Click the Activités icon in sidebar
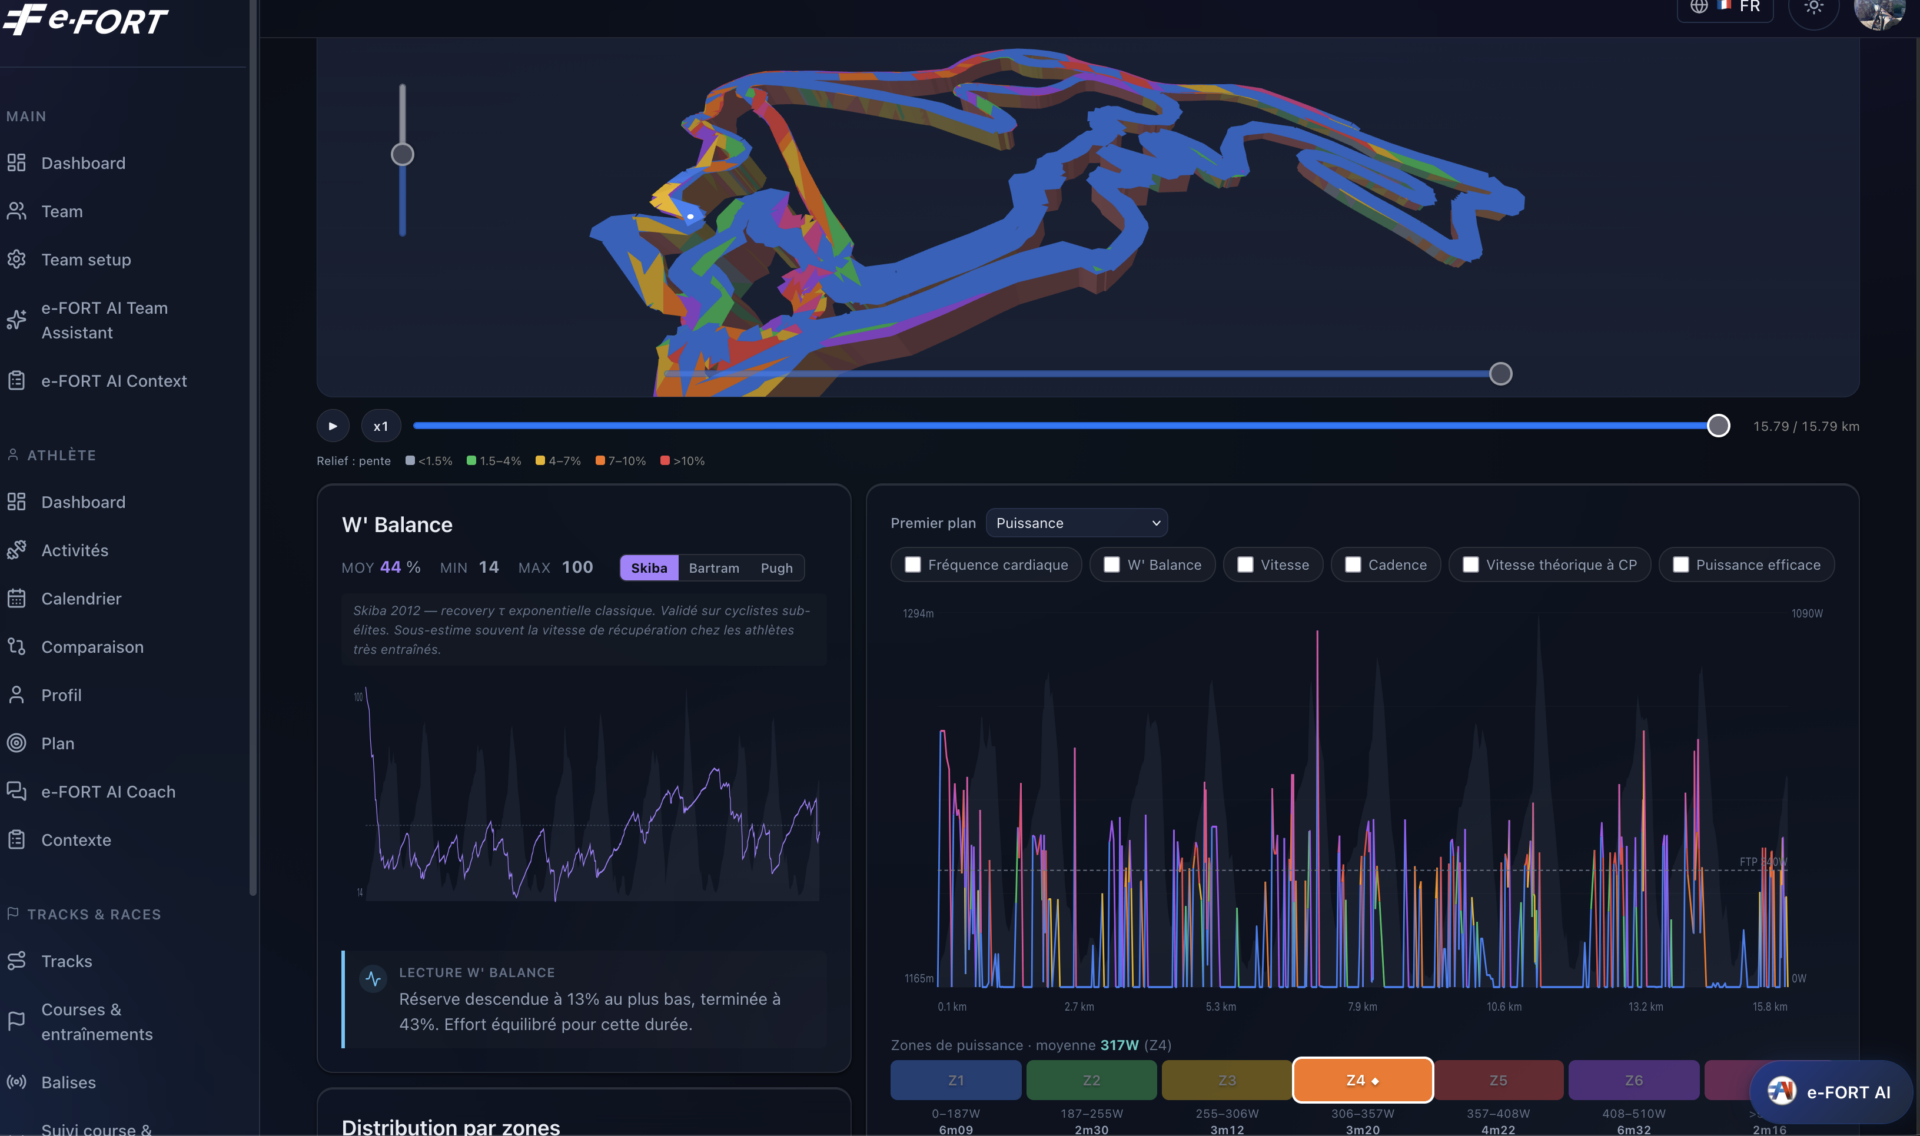Screen dimensions: 1920x1136 coord(16,550)
